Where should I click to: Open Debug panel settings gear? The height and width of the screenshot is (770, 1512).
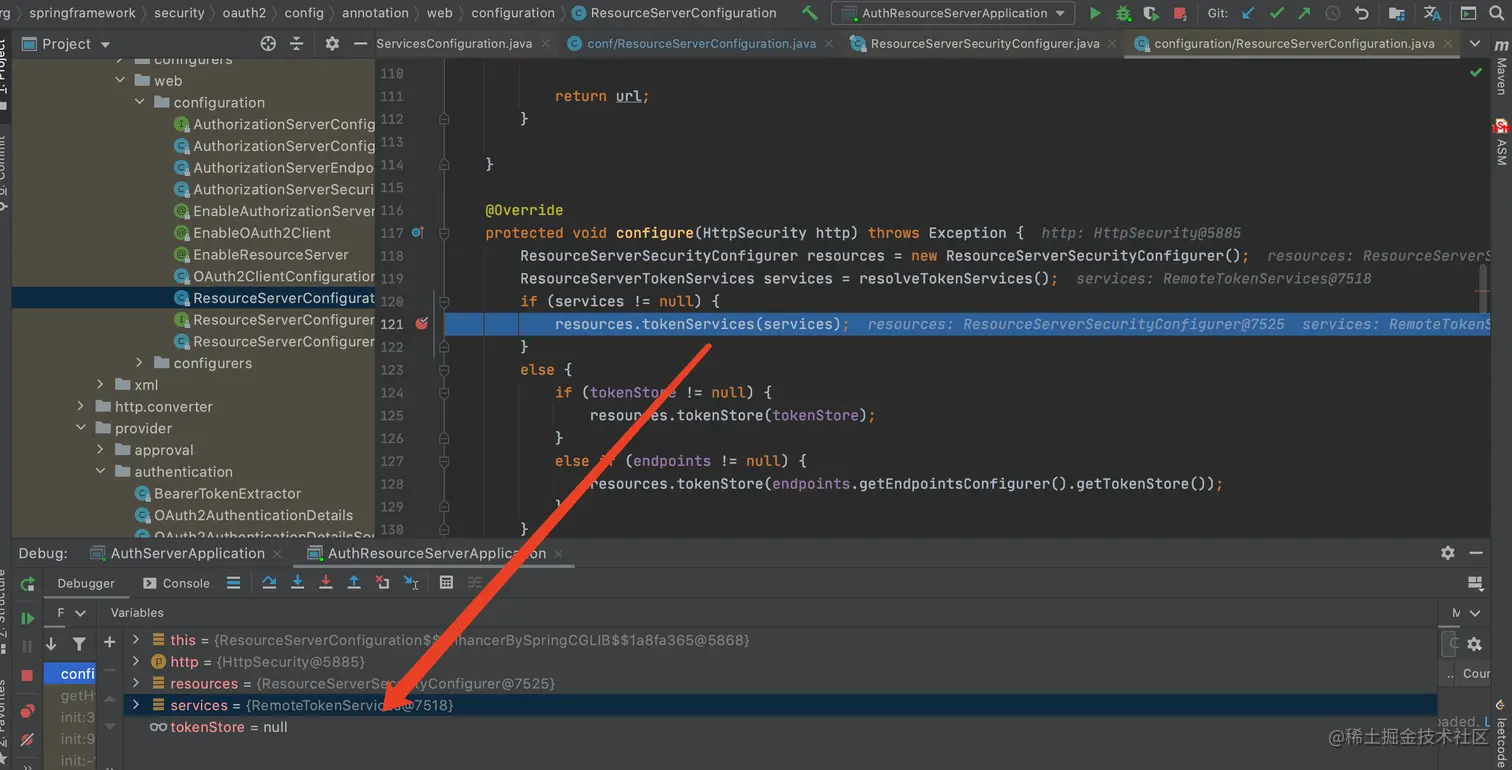click(x=1447, y=552)
